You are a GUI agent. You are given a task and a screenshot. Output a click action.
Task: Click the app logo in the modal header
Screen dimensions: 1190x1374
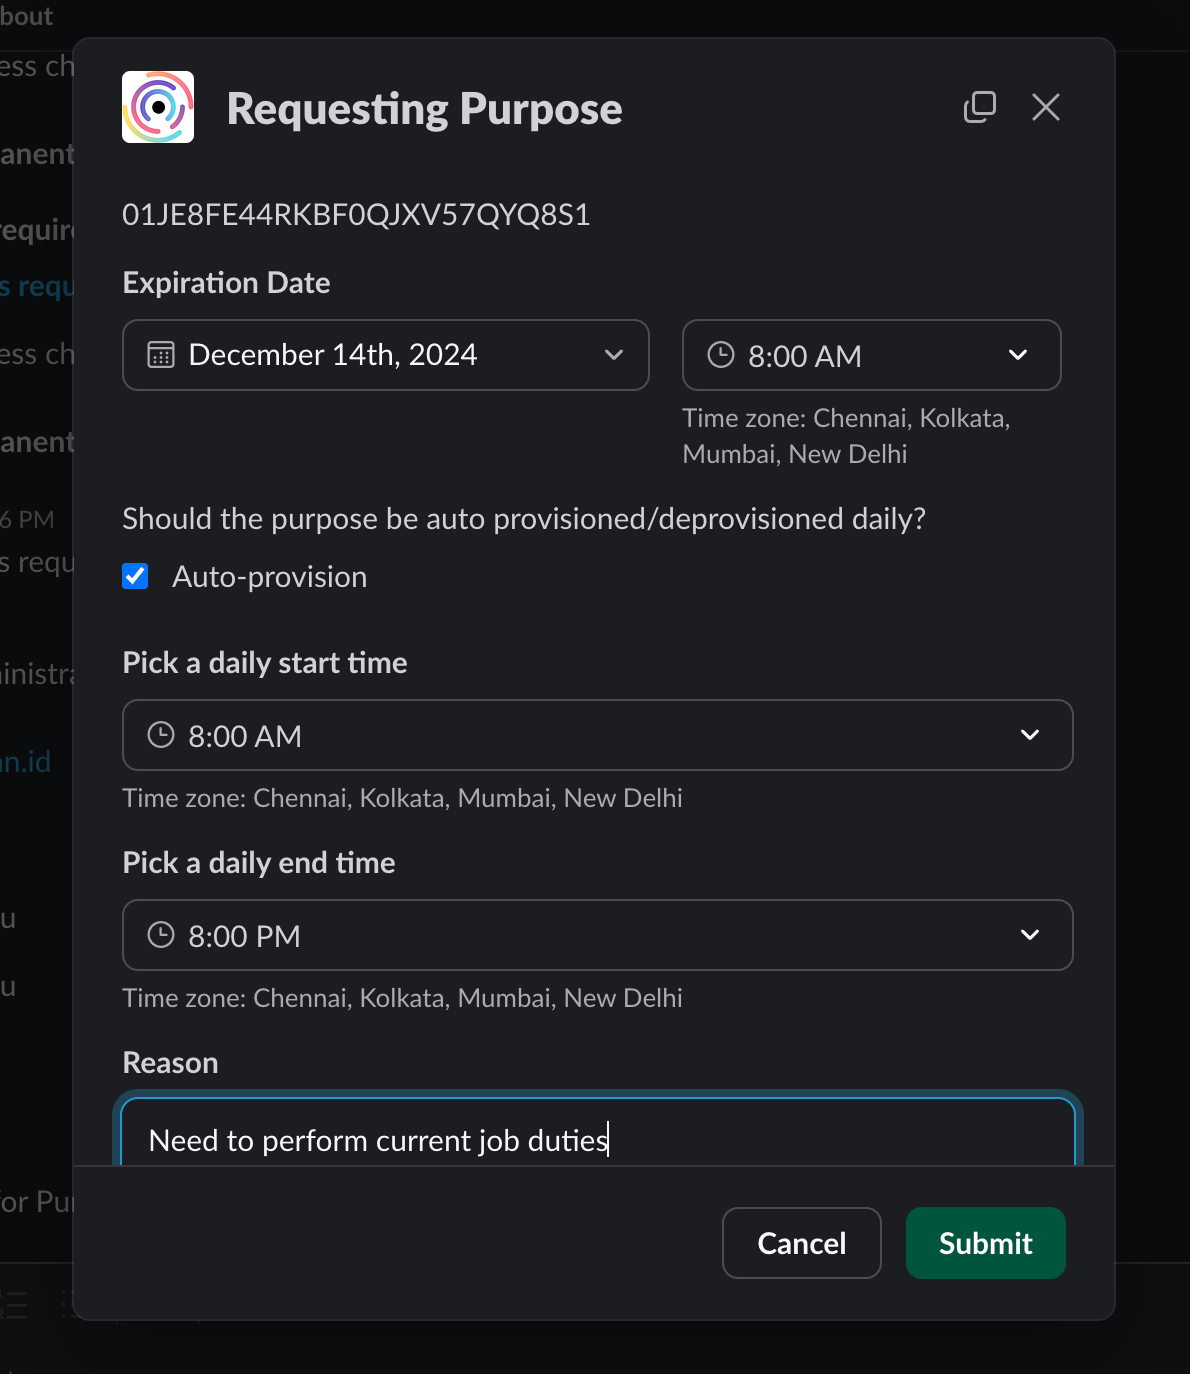tap(158, 107)
